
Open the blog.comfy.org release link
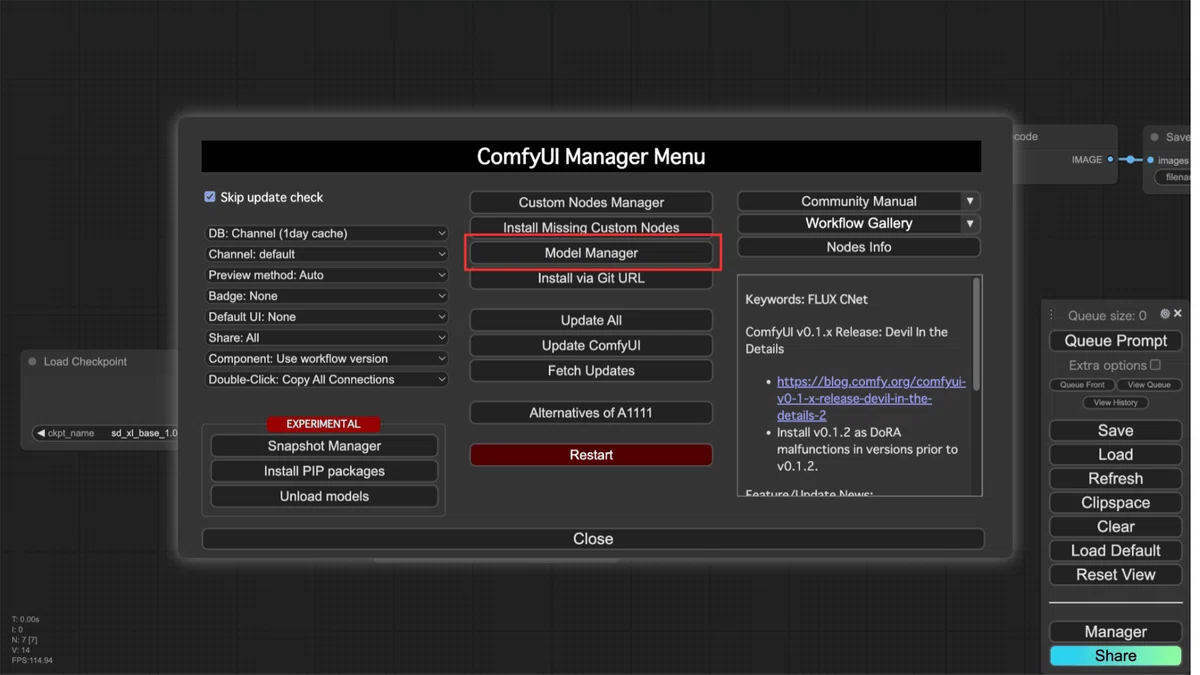pos(871,398)
